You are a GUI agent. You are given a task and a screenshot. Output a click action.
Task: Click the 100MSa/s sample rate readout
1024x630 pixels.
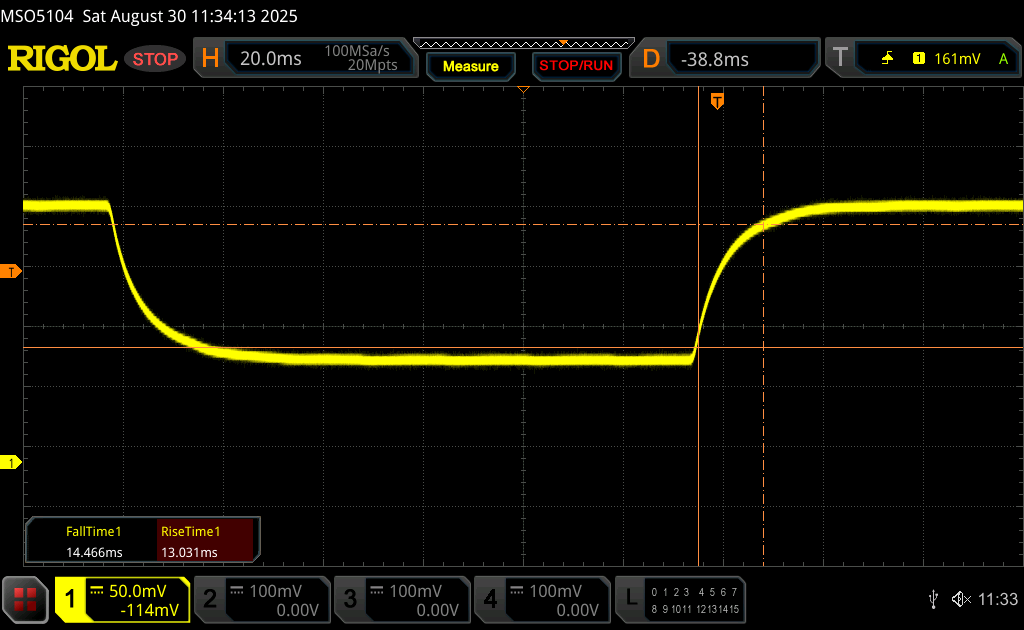357,51
